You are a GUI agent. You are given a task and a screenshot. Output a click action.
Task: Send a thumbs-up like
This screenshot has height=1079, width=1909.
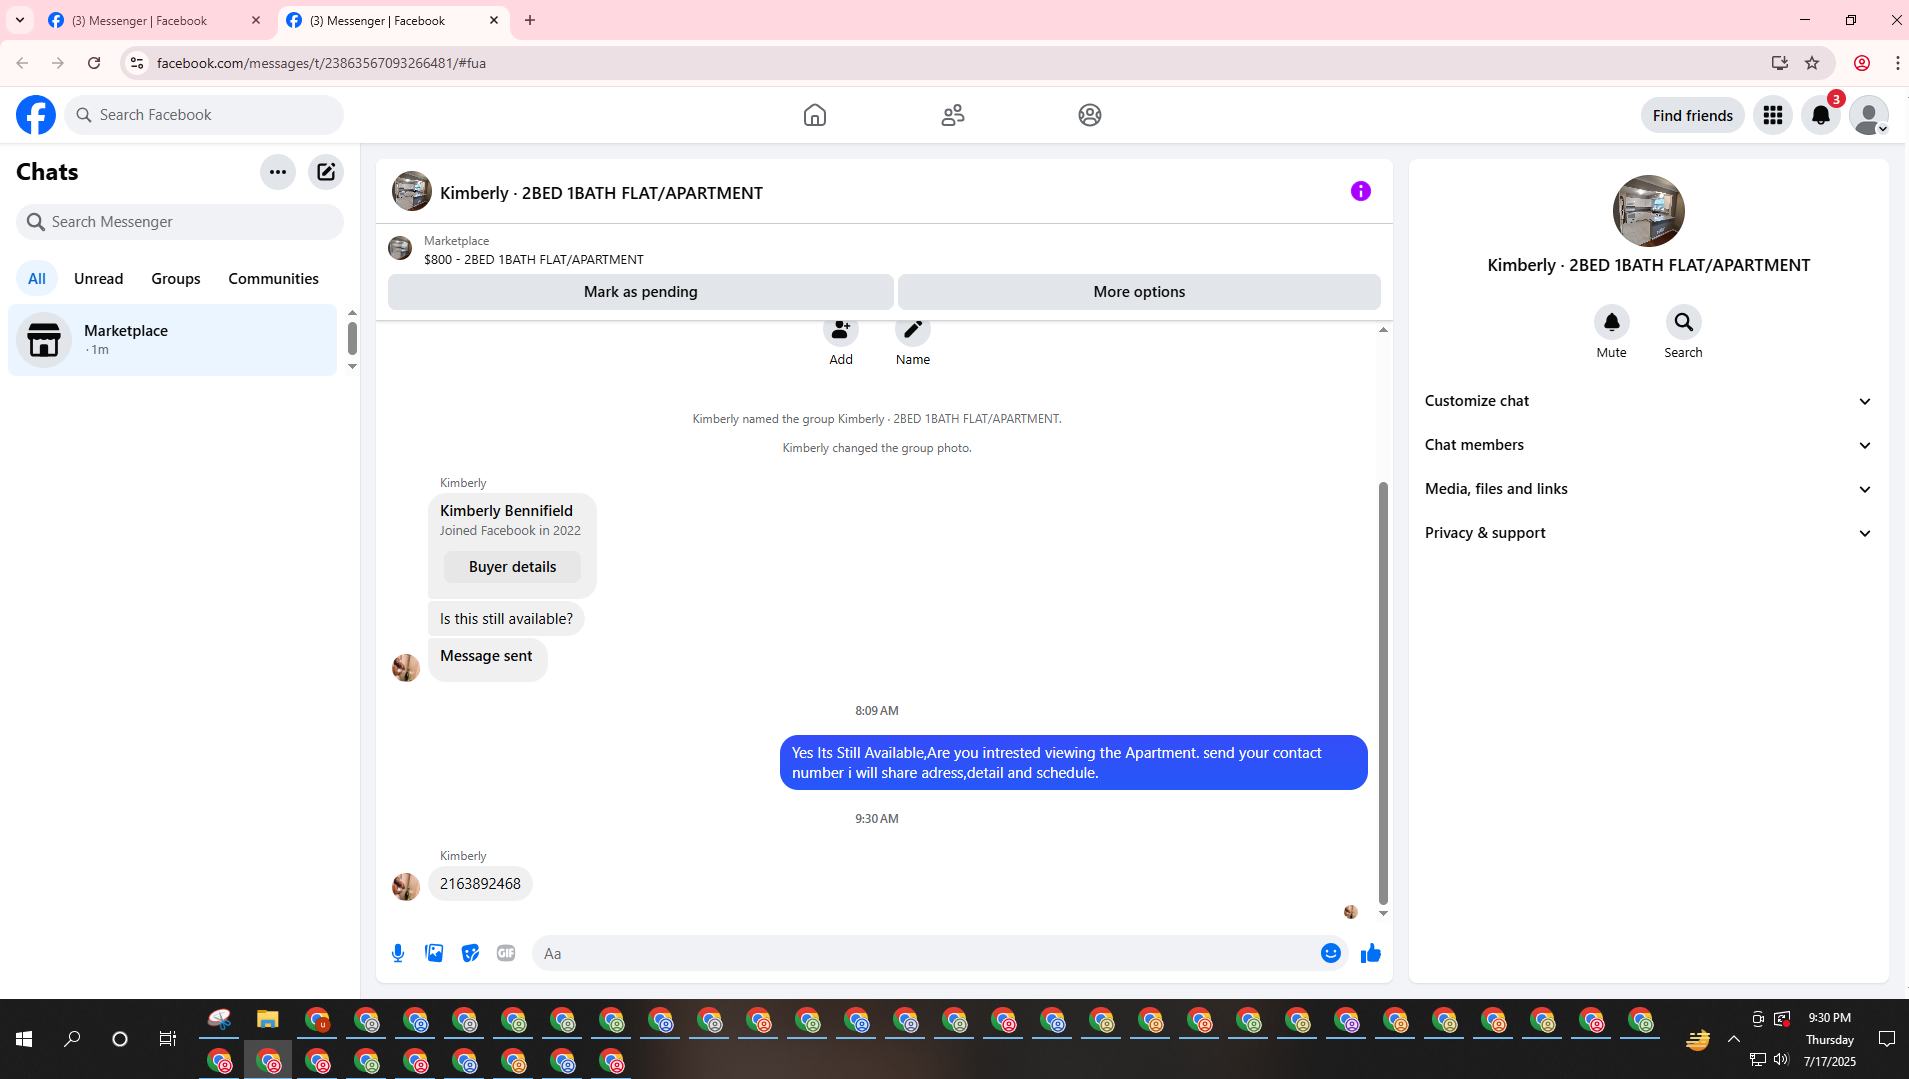tap(1371, 953)
